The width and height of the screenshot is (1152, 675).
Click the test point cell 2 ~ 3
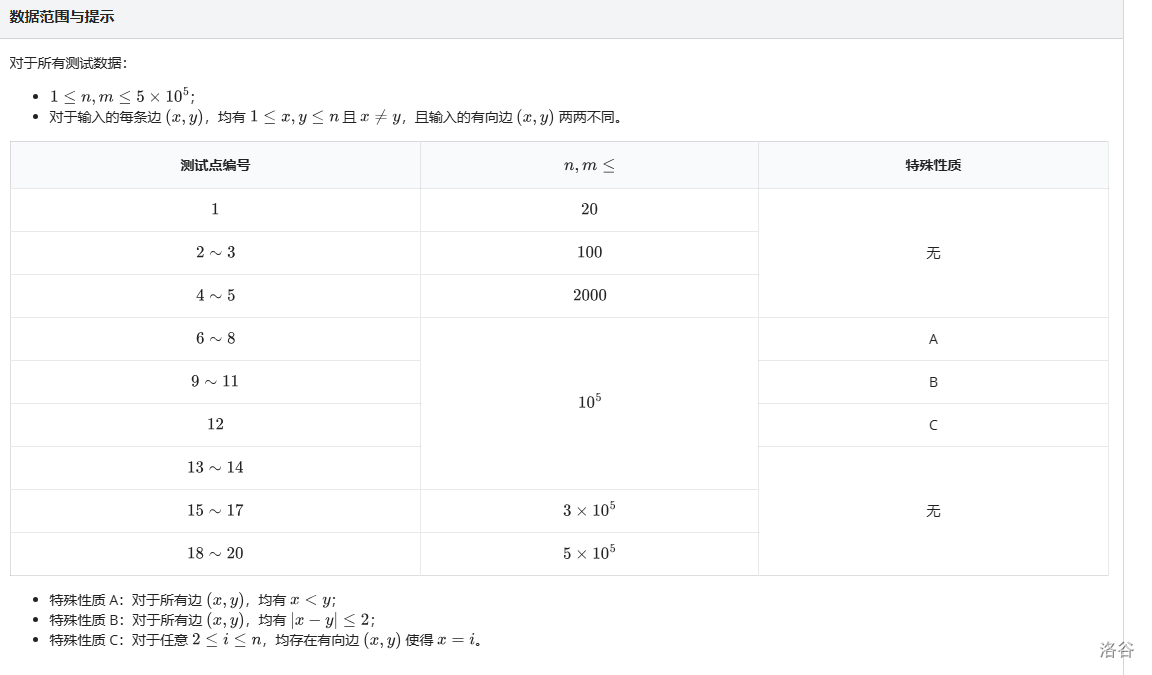pyautogui.click(x=215, y=252)
